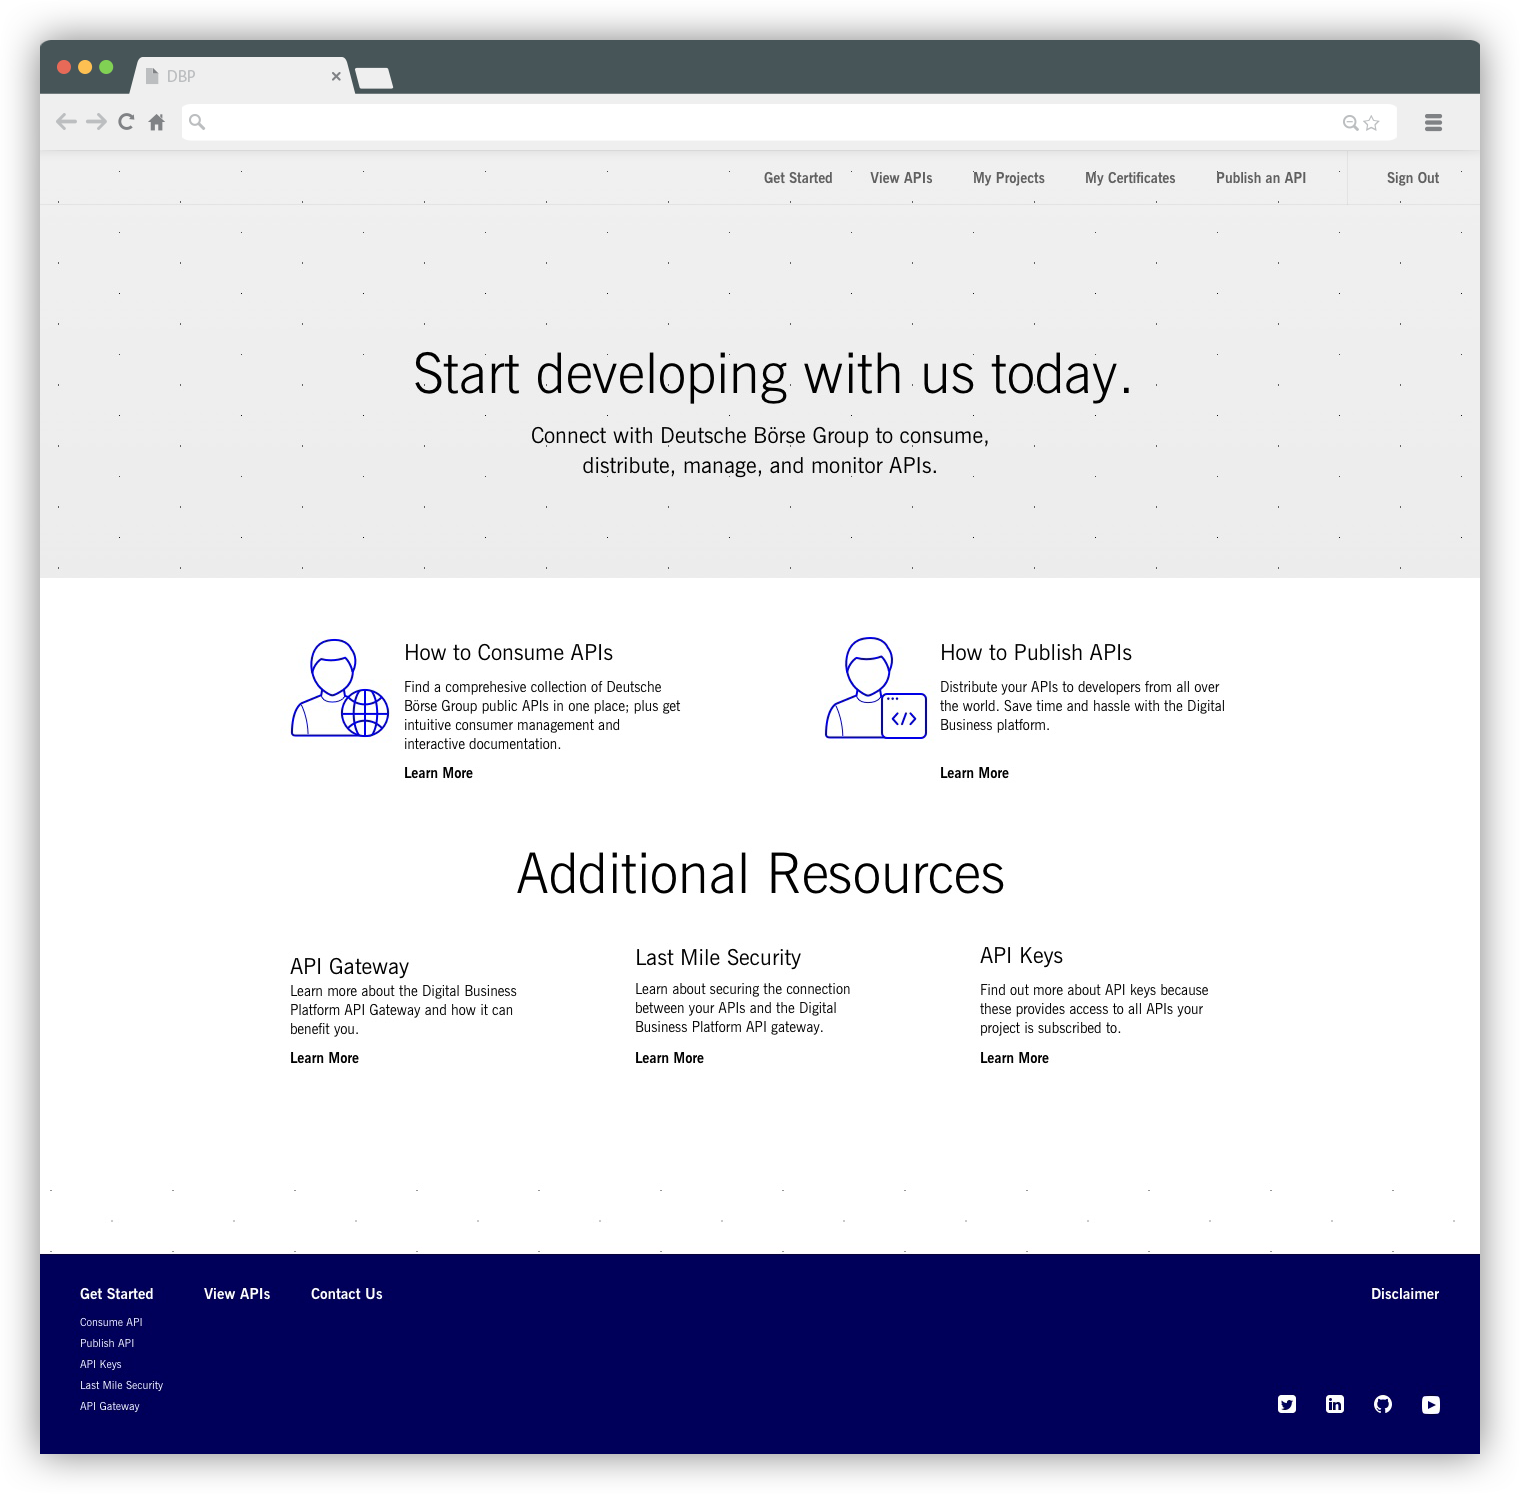This screenshot has height=1494, width=1520.
Task: Go to My Certificates
Action: click(x=1130, y=178)
